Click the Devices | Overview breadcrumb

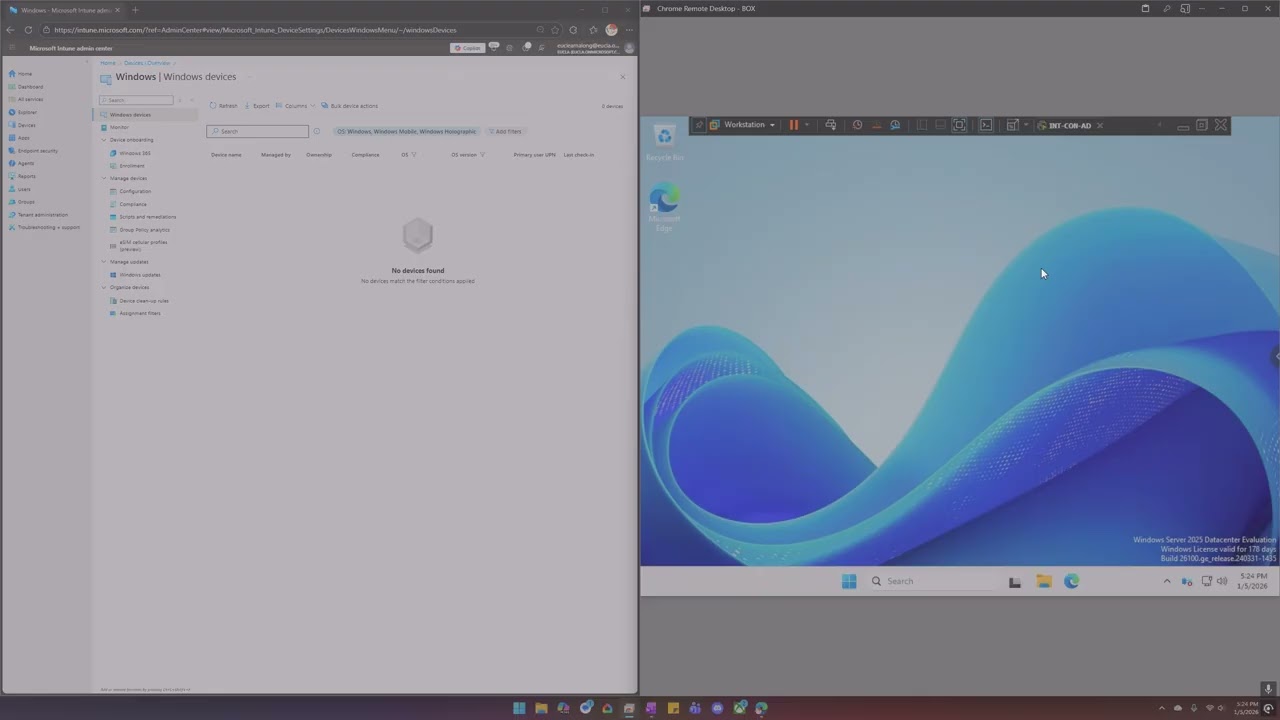pos(147,63)
